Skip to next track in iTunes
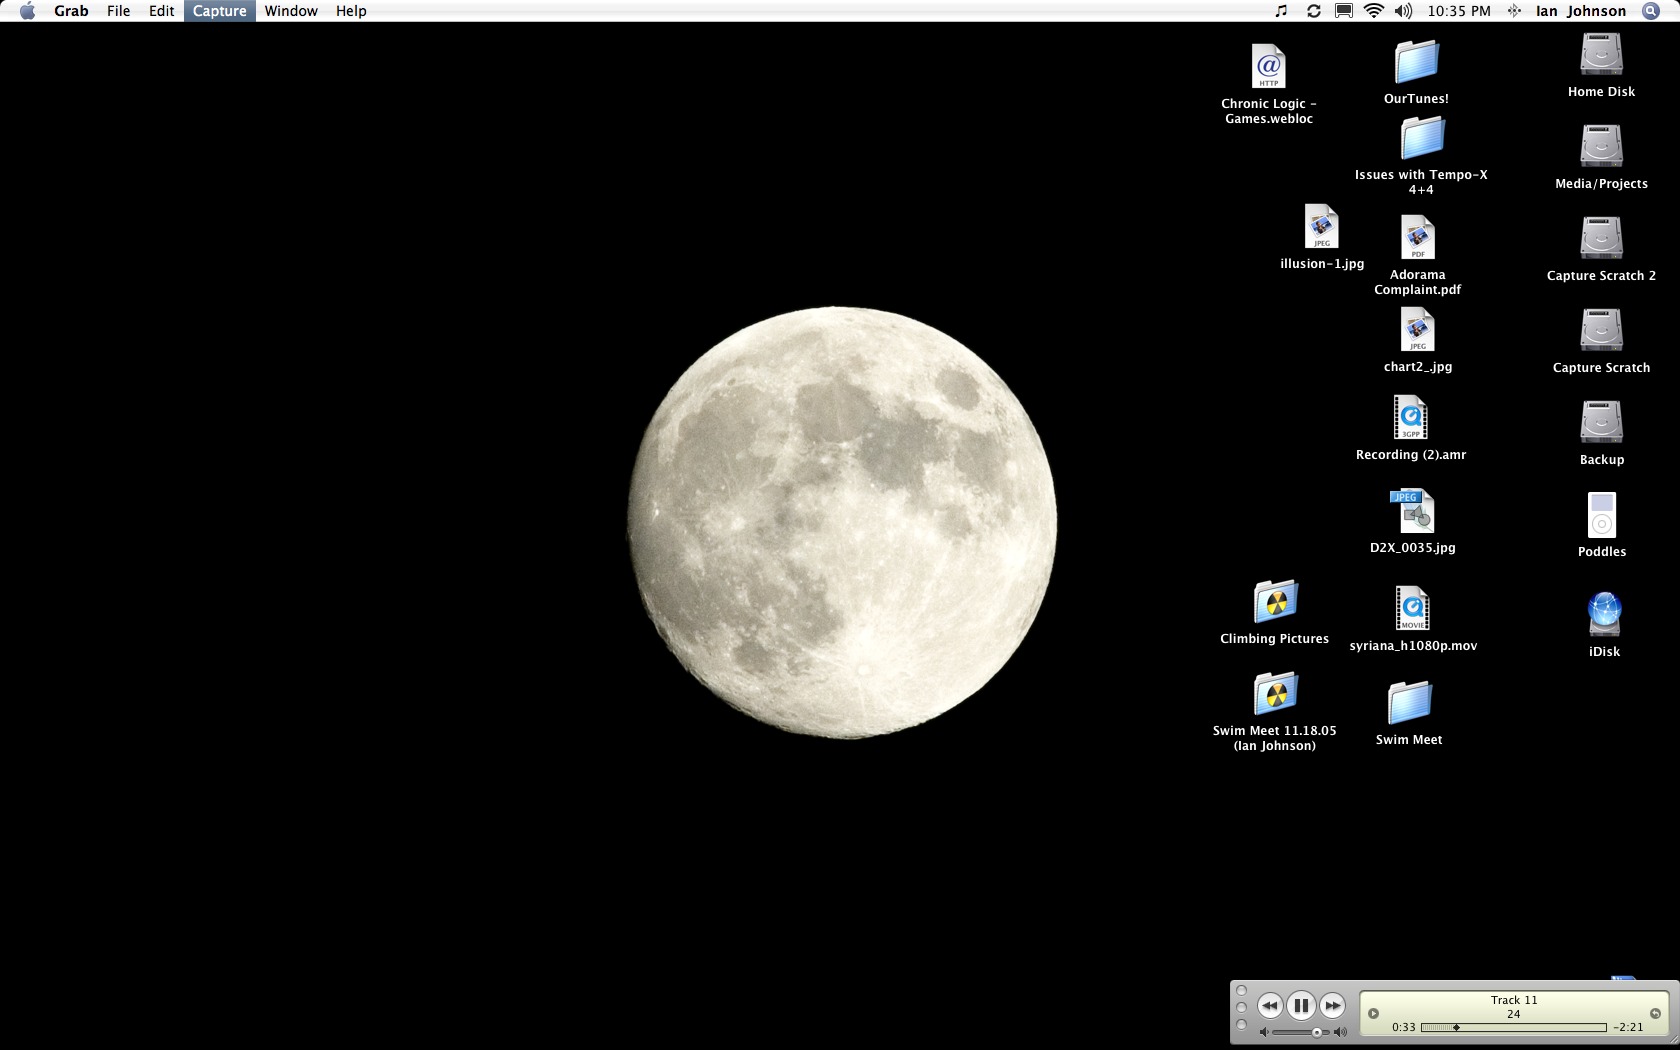The height and width of the screenshot is (1050, 1680). pyautogui.click(x=1332, y=1006)
